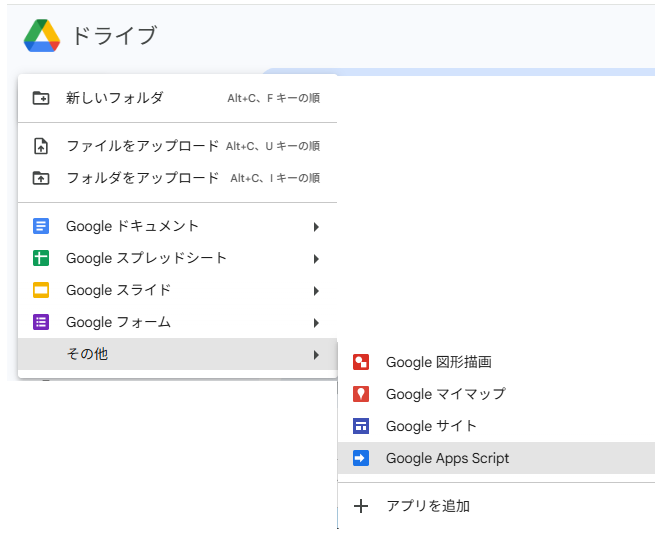Viewport: 656px width, 550px height.
Task: Click the file upload icon
Action: [x=41, y=146]
